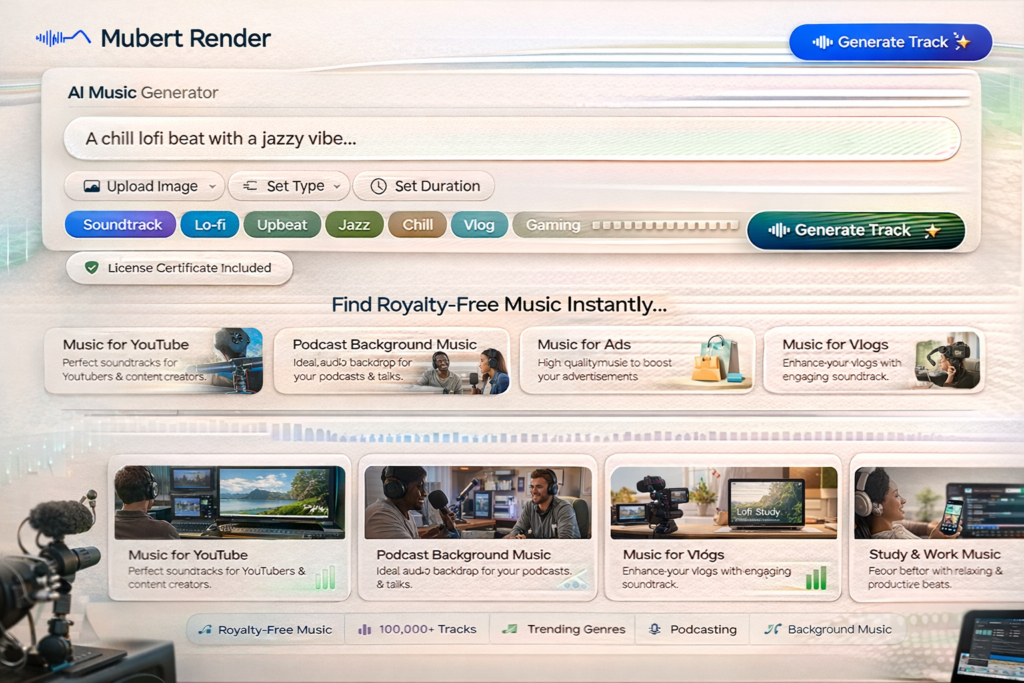Toggle the Chill genre tag

coord(417,224)
